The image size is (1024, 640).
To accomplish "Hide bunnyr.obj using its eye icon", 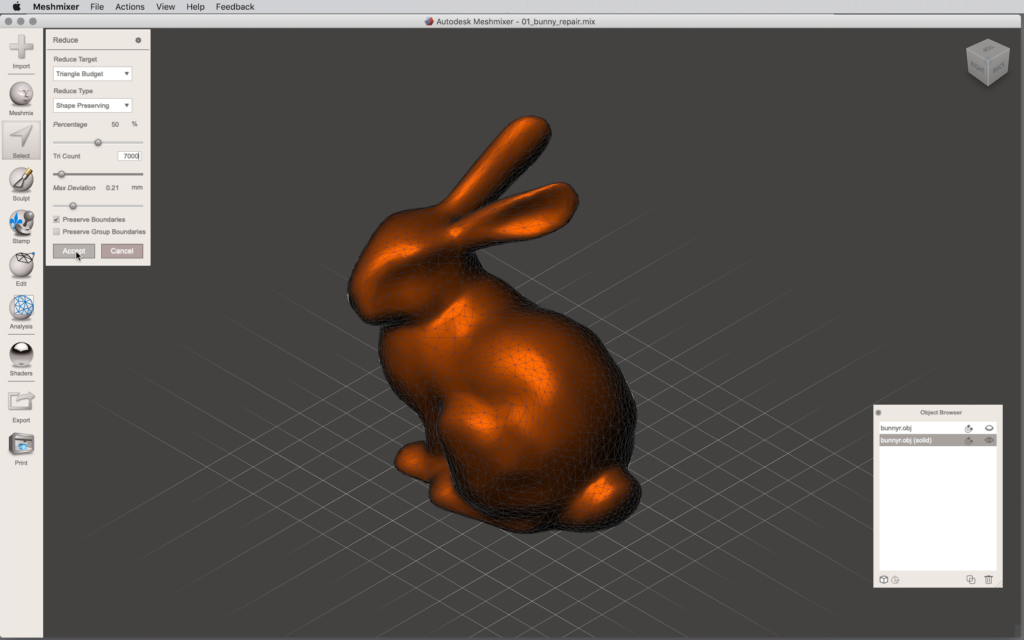I will (989, 428).
